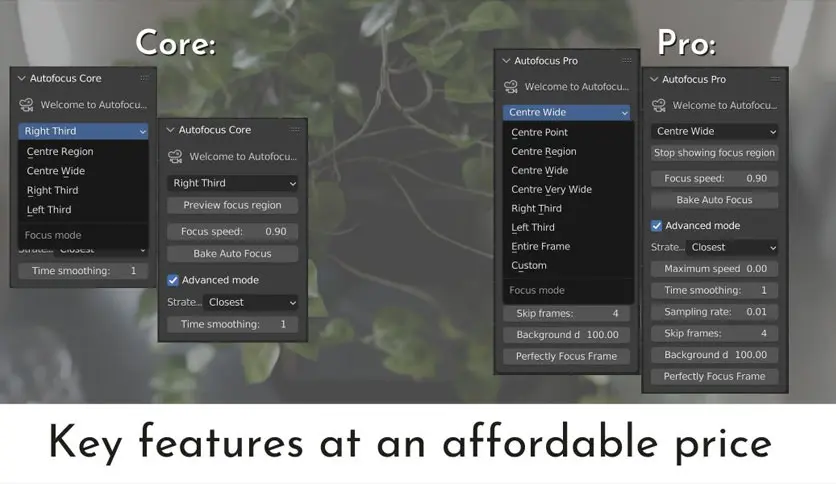Click drag handle dots of second Autofocus Core panel
Viewport: 836px width, 484px height.
pyautogui.click(x=294, y=130)
